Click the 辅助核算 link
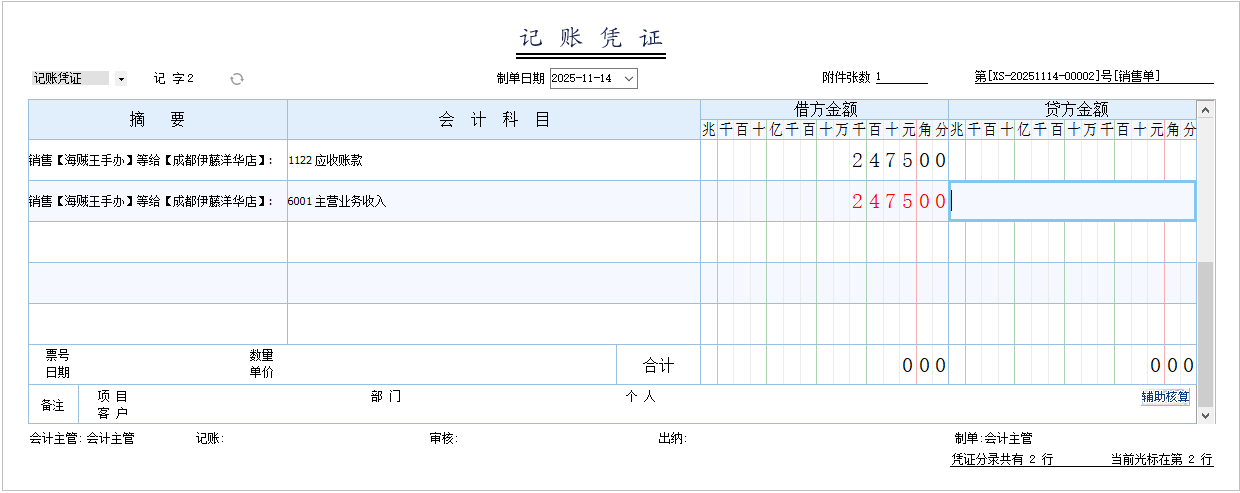This screenshot has height=493, width=1240. 1165,397
